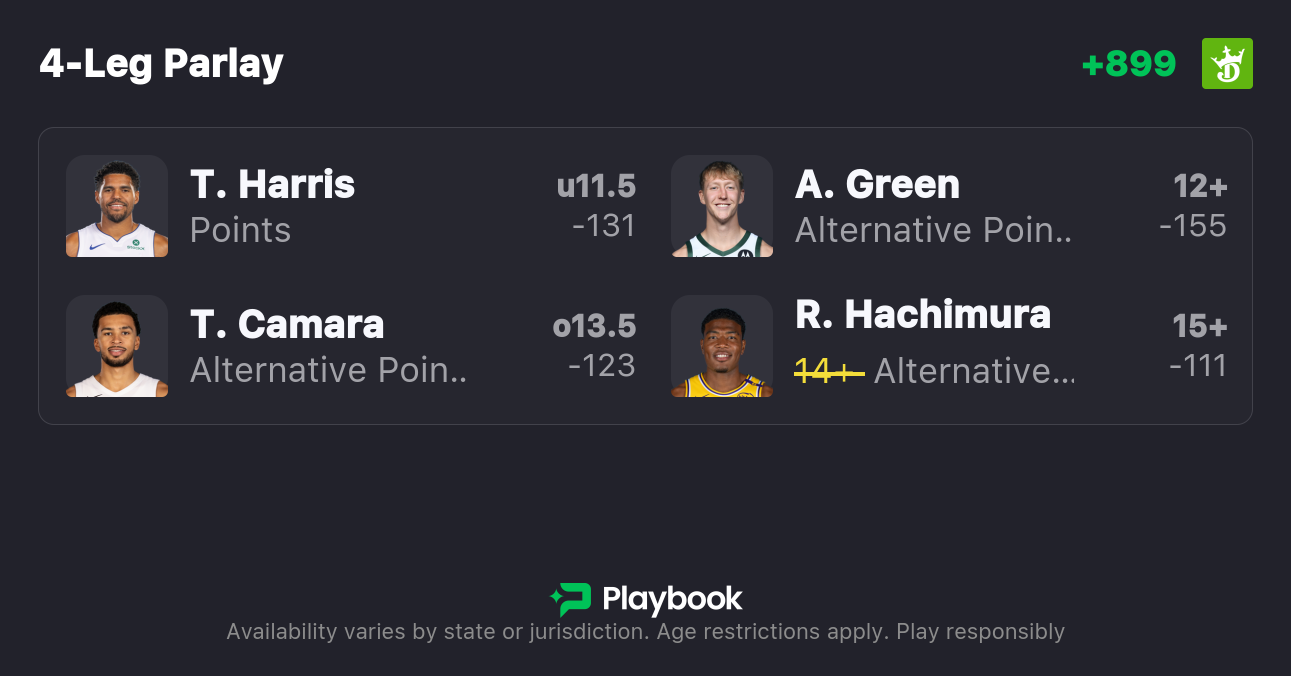Click the Playbook logo icon
The width and height of the screenshot is (1291, 676).
point(570,599)
